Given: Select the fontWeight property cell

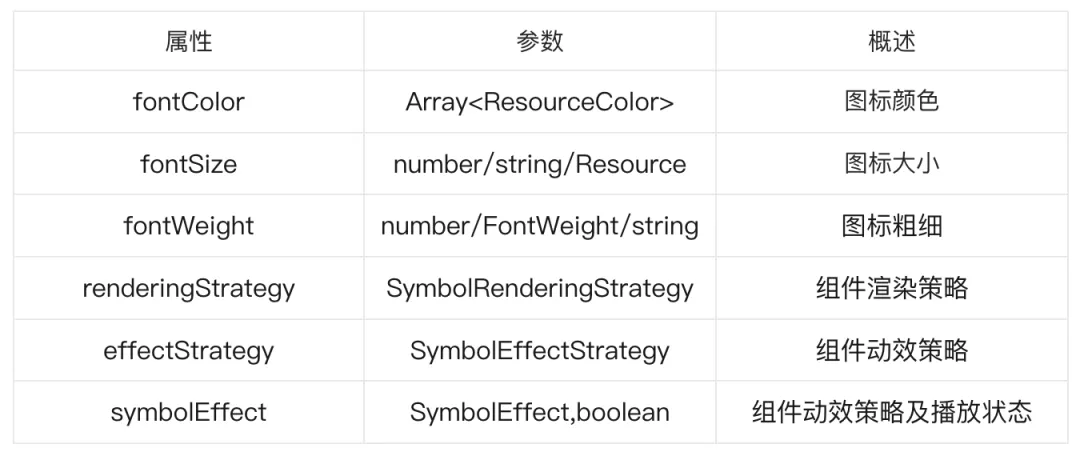Looking at the screenshot, I should (189, 226).
